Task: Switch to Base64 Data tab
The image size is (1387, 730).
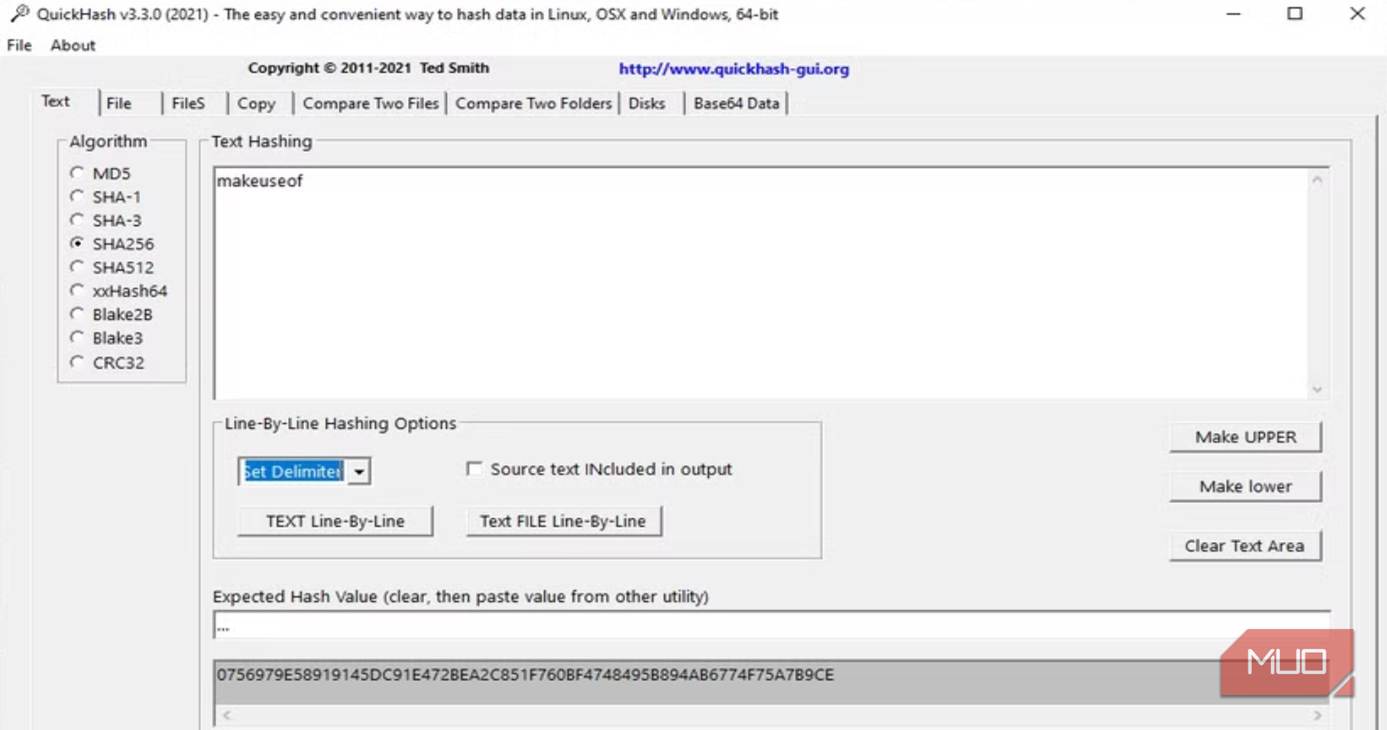Action: pyautogui.click(x=736, y=103)
